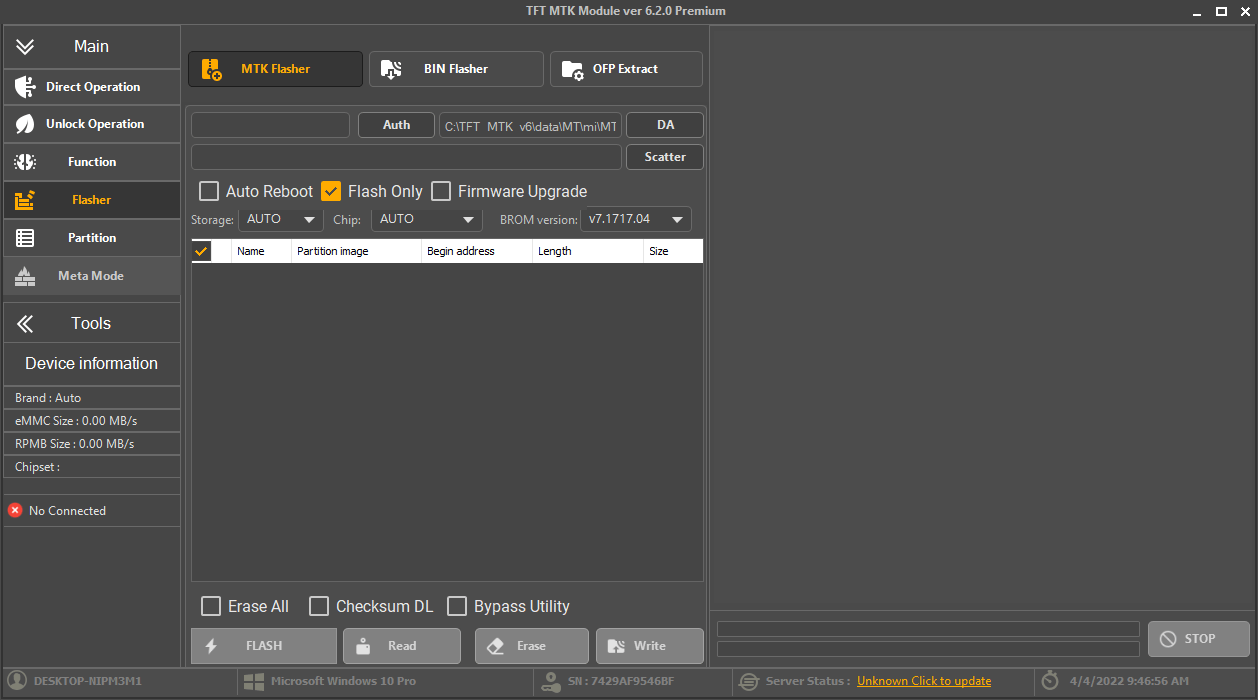Disable the Flash Only checkbox
The height and width of the screenshot is (700, 1258).
coord(331,191)
